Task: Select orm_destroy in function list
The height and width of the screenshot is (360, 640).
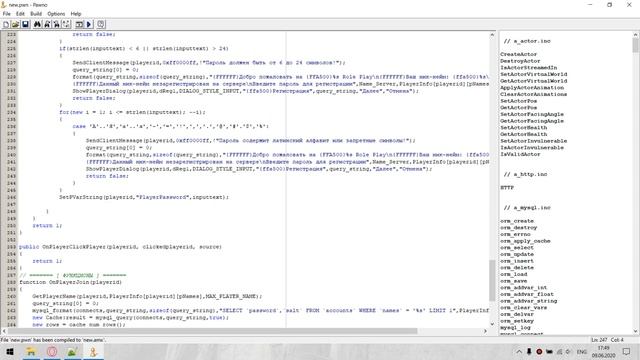Action: click(518, 228)
